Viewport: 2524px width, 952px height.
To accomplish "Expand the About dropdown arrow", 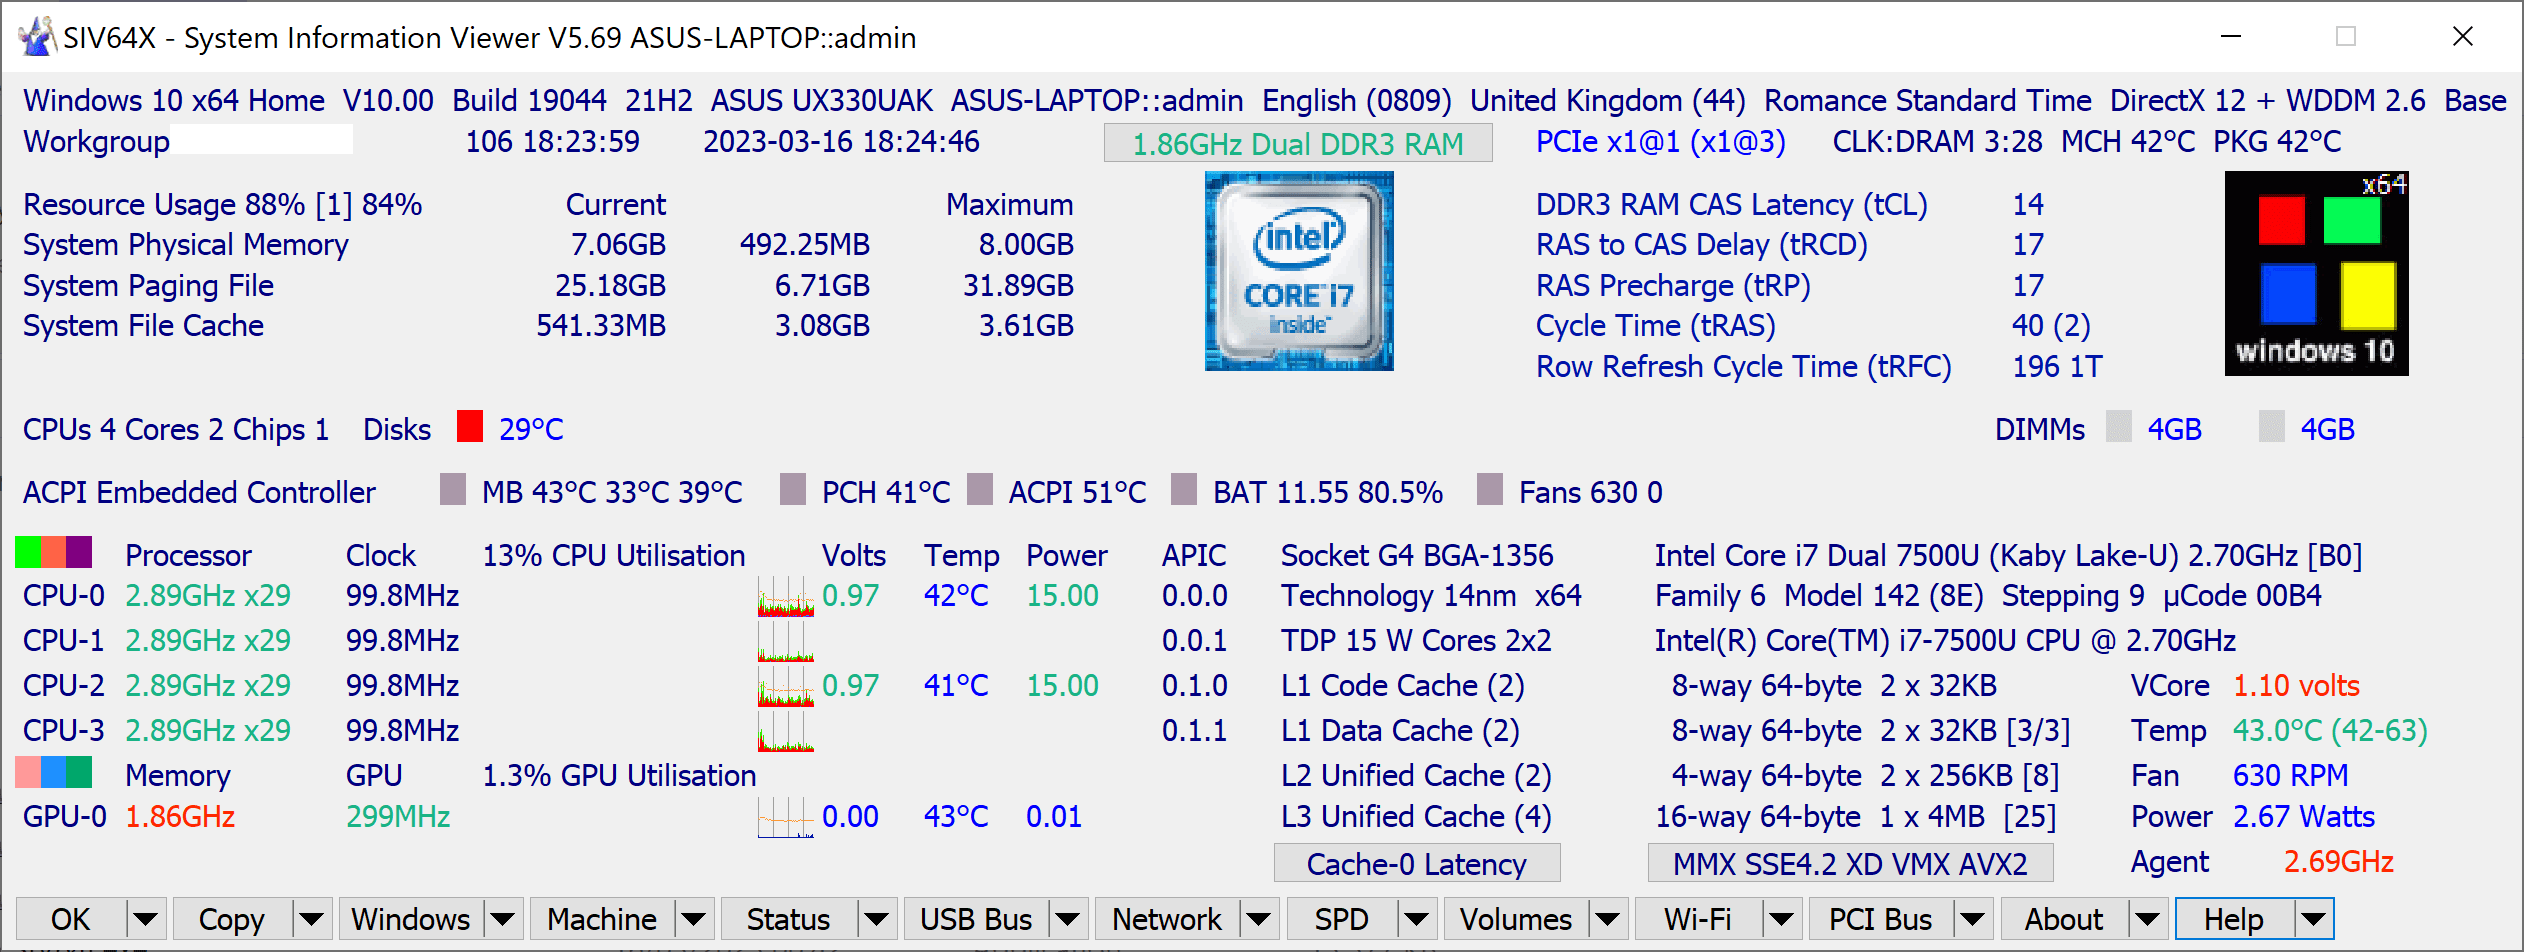I will tap(2147, 919).
